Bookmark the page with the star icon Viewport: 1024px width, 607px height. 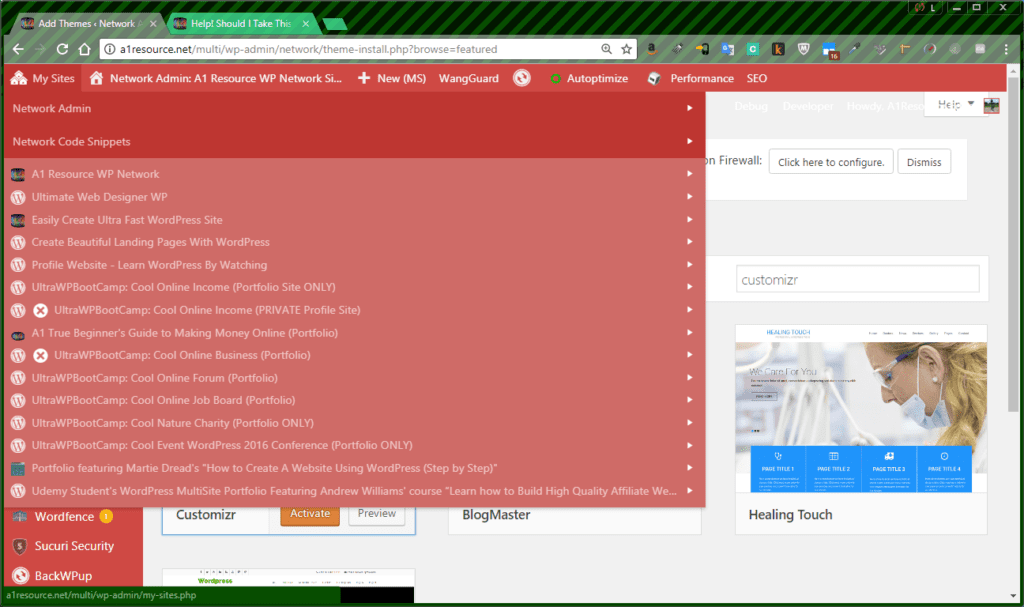[627, 47]
